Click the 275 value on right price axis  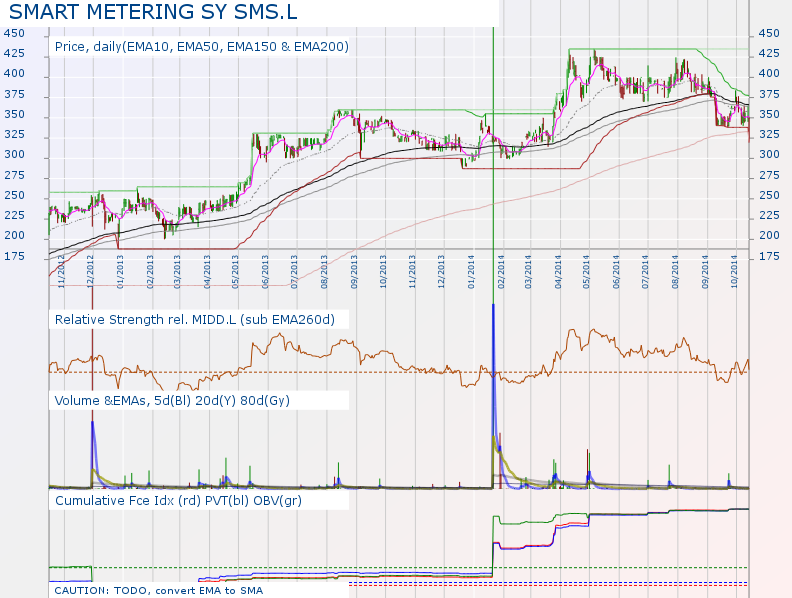769,176
